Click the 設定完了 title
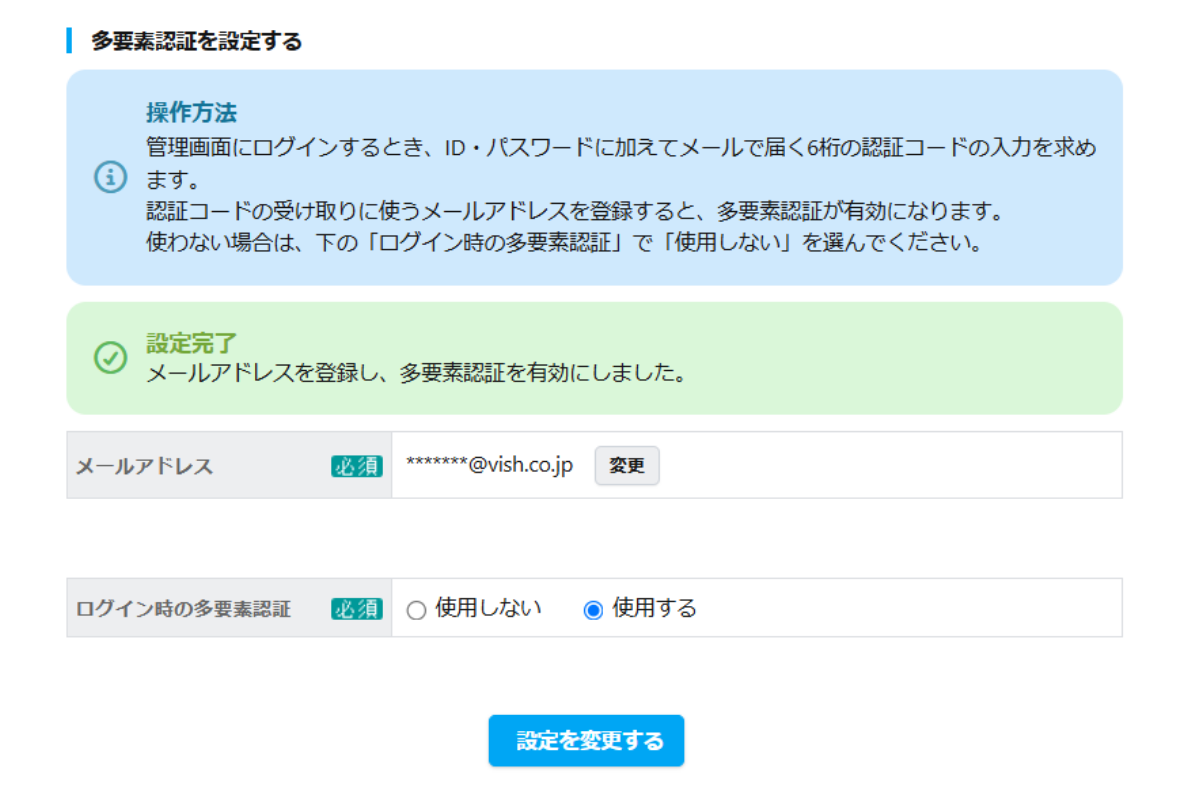Image resolution: width=1200 pixels, height=800 pixels. coord(192,344)
